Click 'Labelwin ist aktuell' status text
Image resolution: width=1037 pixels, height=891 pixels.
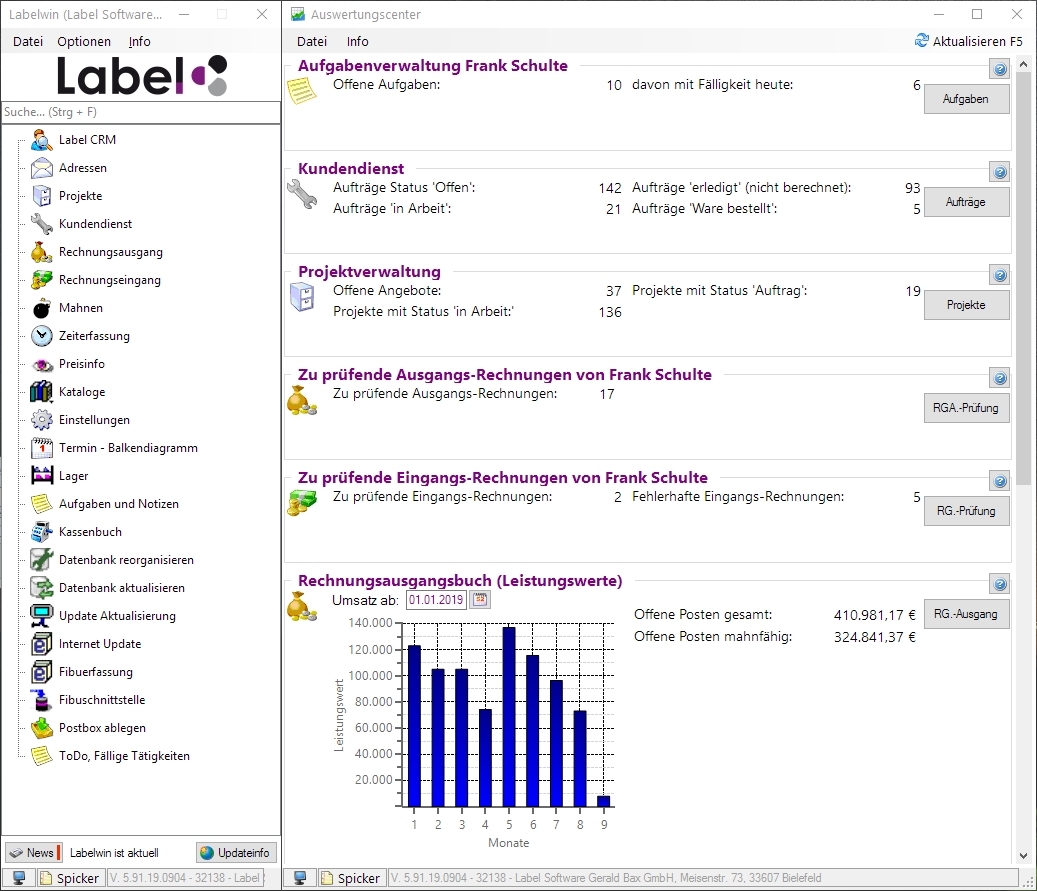coord(114,853)
